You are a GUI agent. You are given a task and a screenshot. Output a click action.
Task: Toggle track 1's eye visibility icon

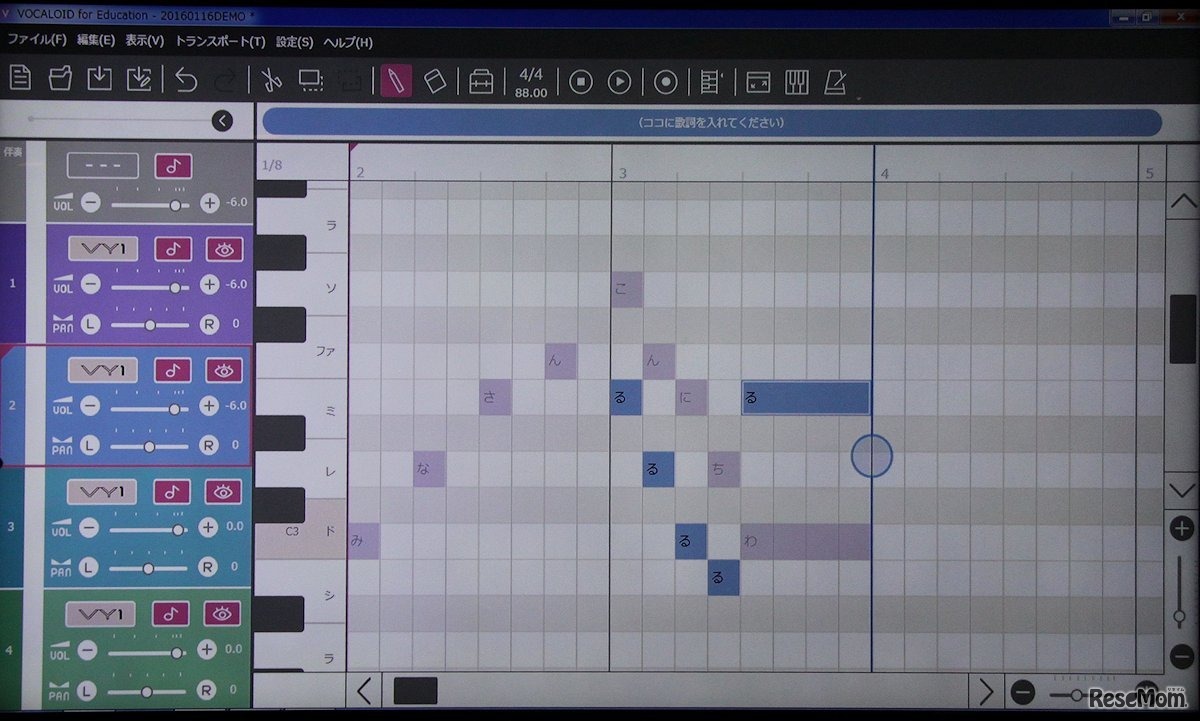tap(224, 249)
